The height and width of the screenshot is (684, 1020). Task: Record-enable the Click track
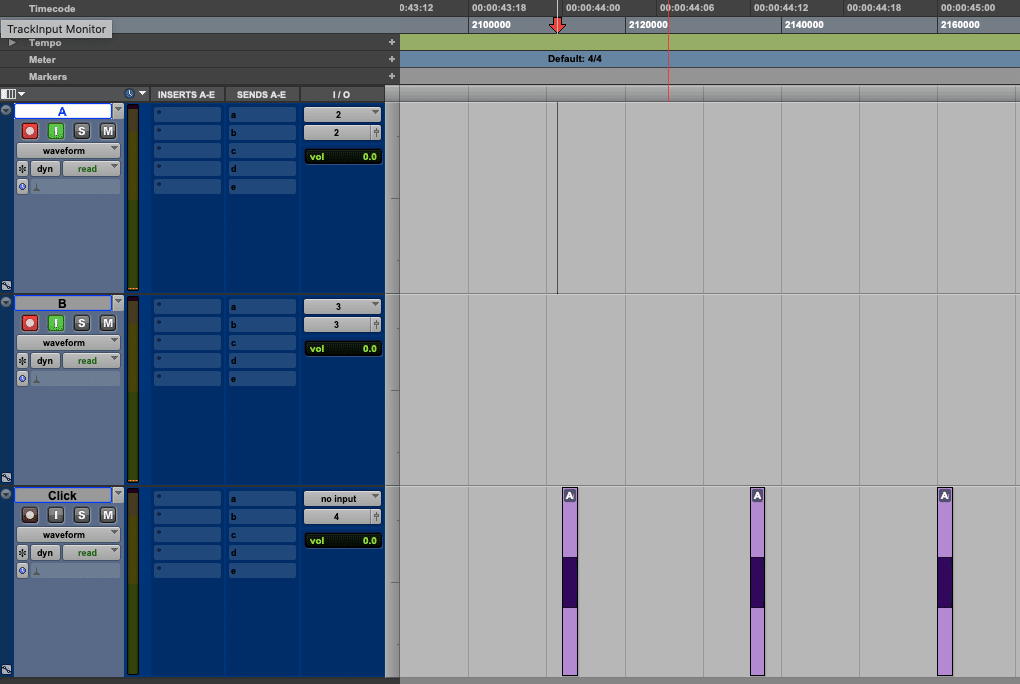(x=29, y=515)
